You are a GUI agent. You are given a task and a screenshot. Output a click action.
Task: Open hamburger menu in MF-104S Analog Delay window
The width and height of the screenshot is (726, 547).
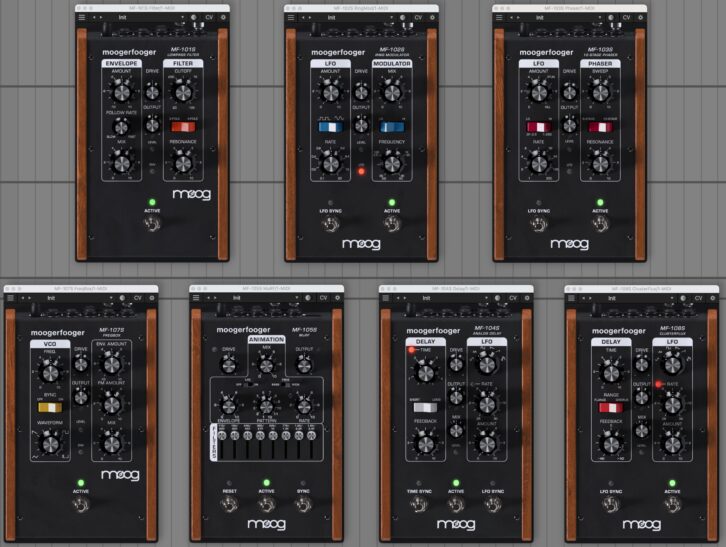pos(386,298)
